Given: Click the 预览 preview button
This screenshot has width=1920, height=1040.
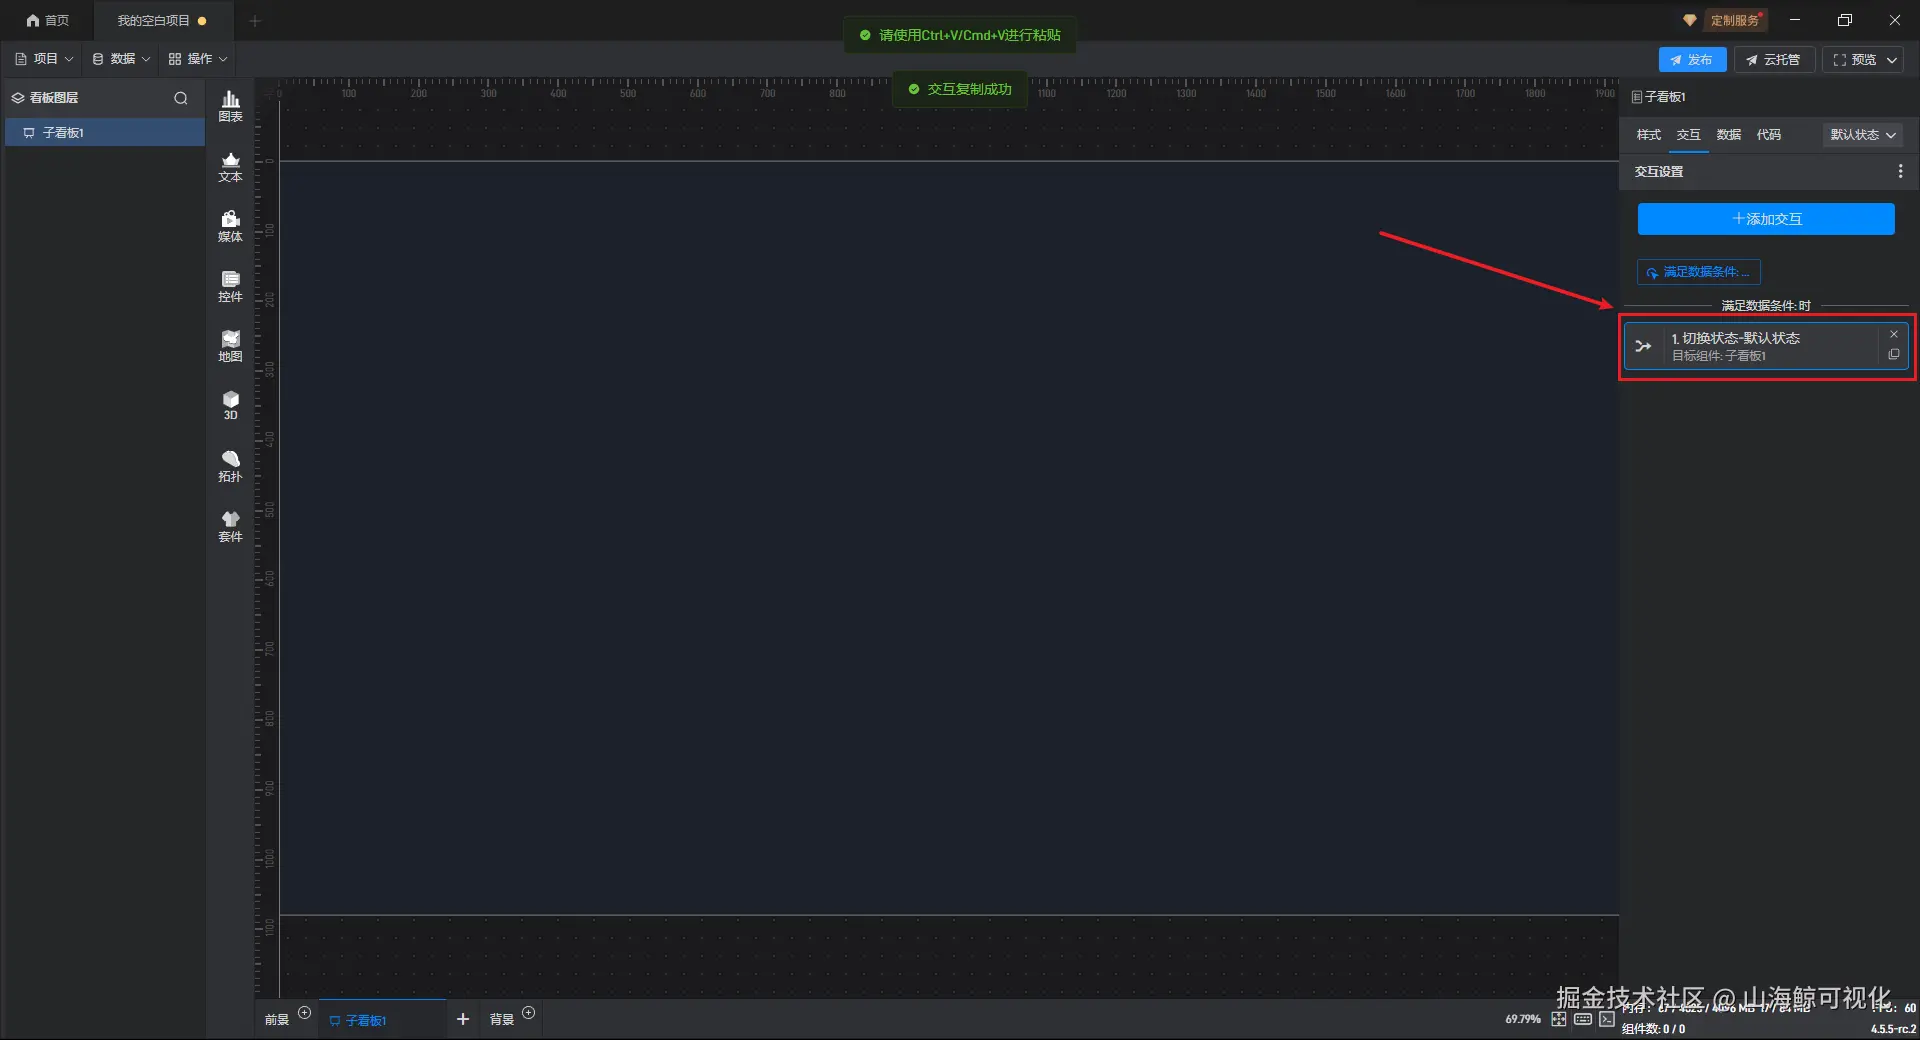Looking at the screenshot, I should [x=1855, y=60].
